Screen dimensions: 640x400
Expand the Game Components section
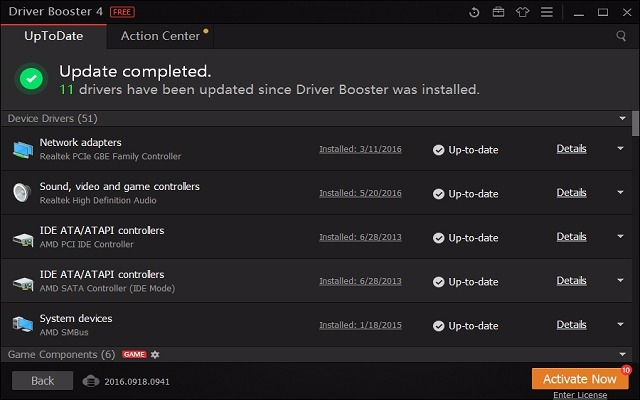(622, 355)
